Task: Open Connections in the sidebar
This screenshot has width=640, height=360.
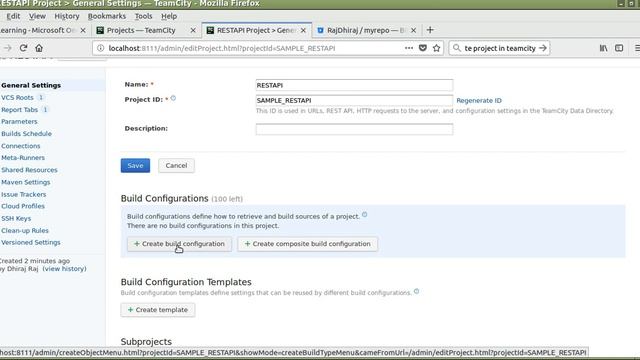Action: (x=20, y=146)
